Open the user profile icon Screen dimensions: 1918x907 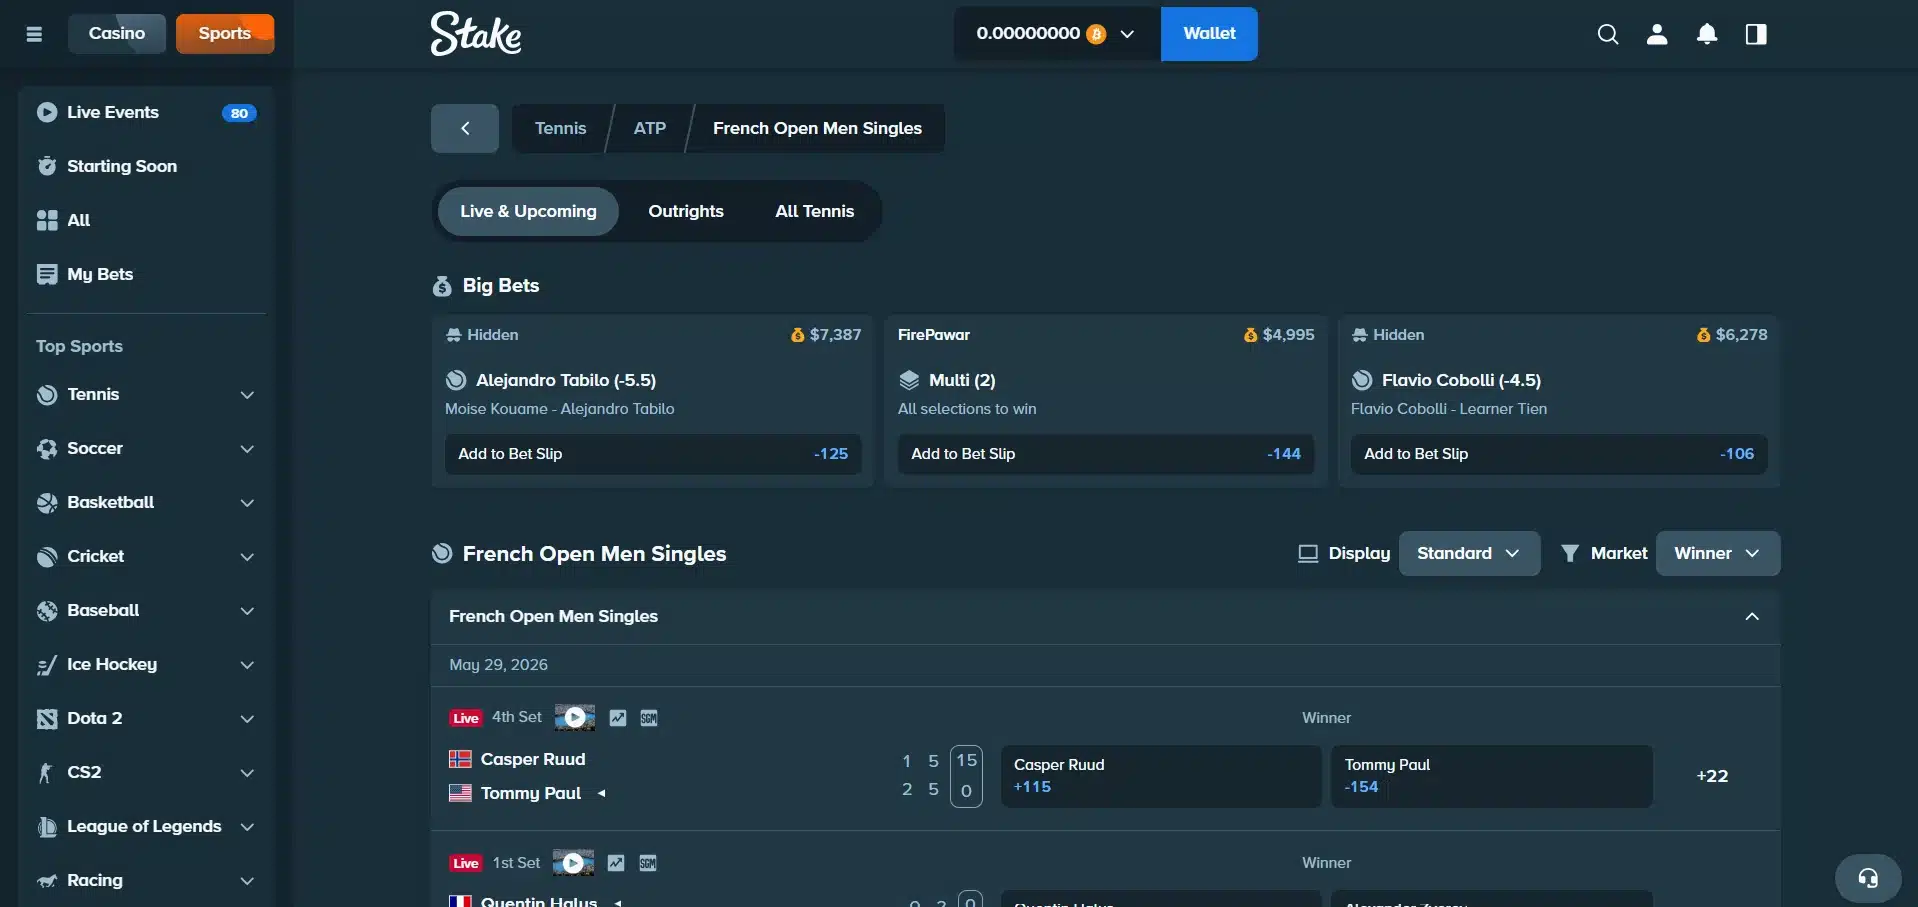click(1657, 34)
